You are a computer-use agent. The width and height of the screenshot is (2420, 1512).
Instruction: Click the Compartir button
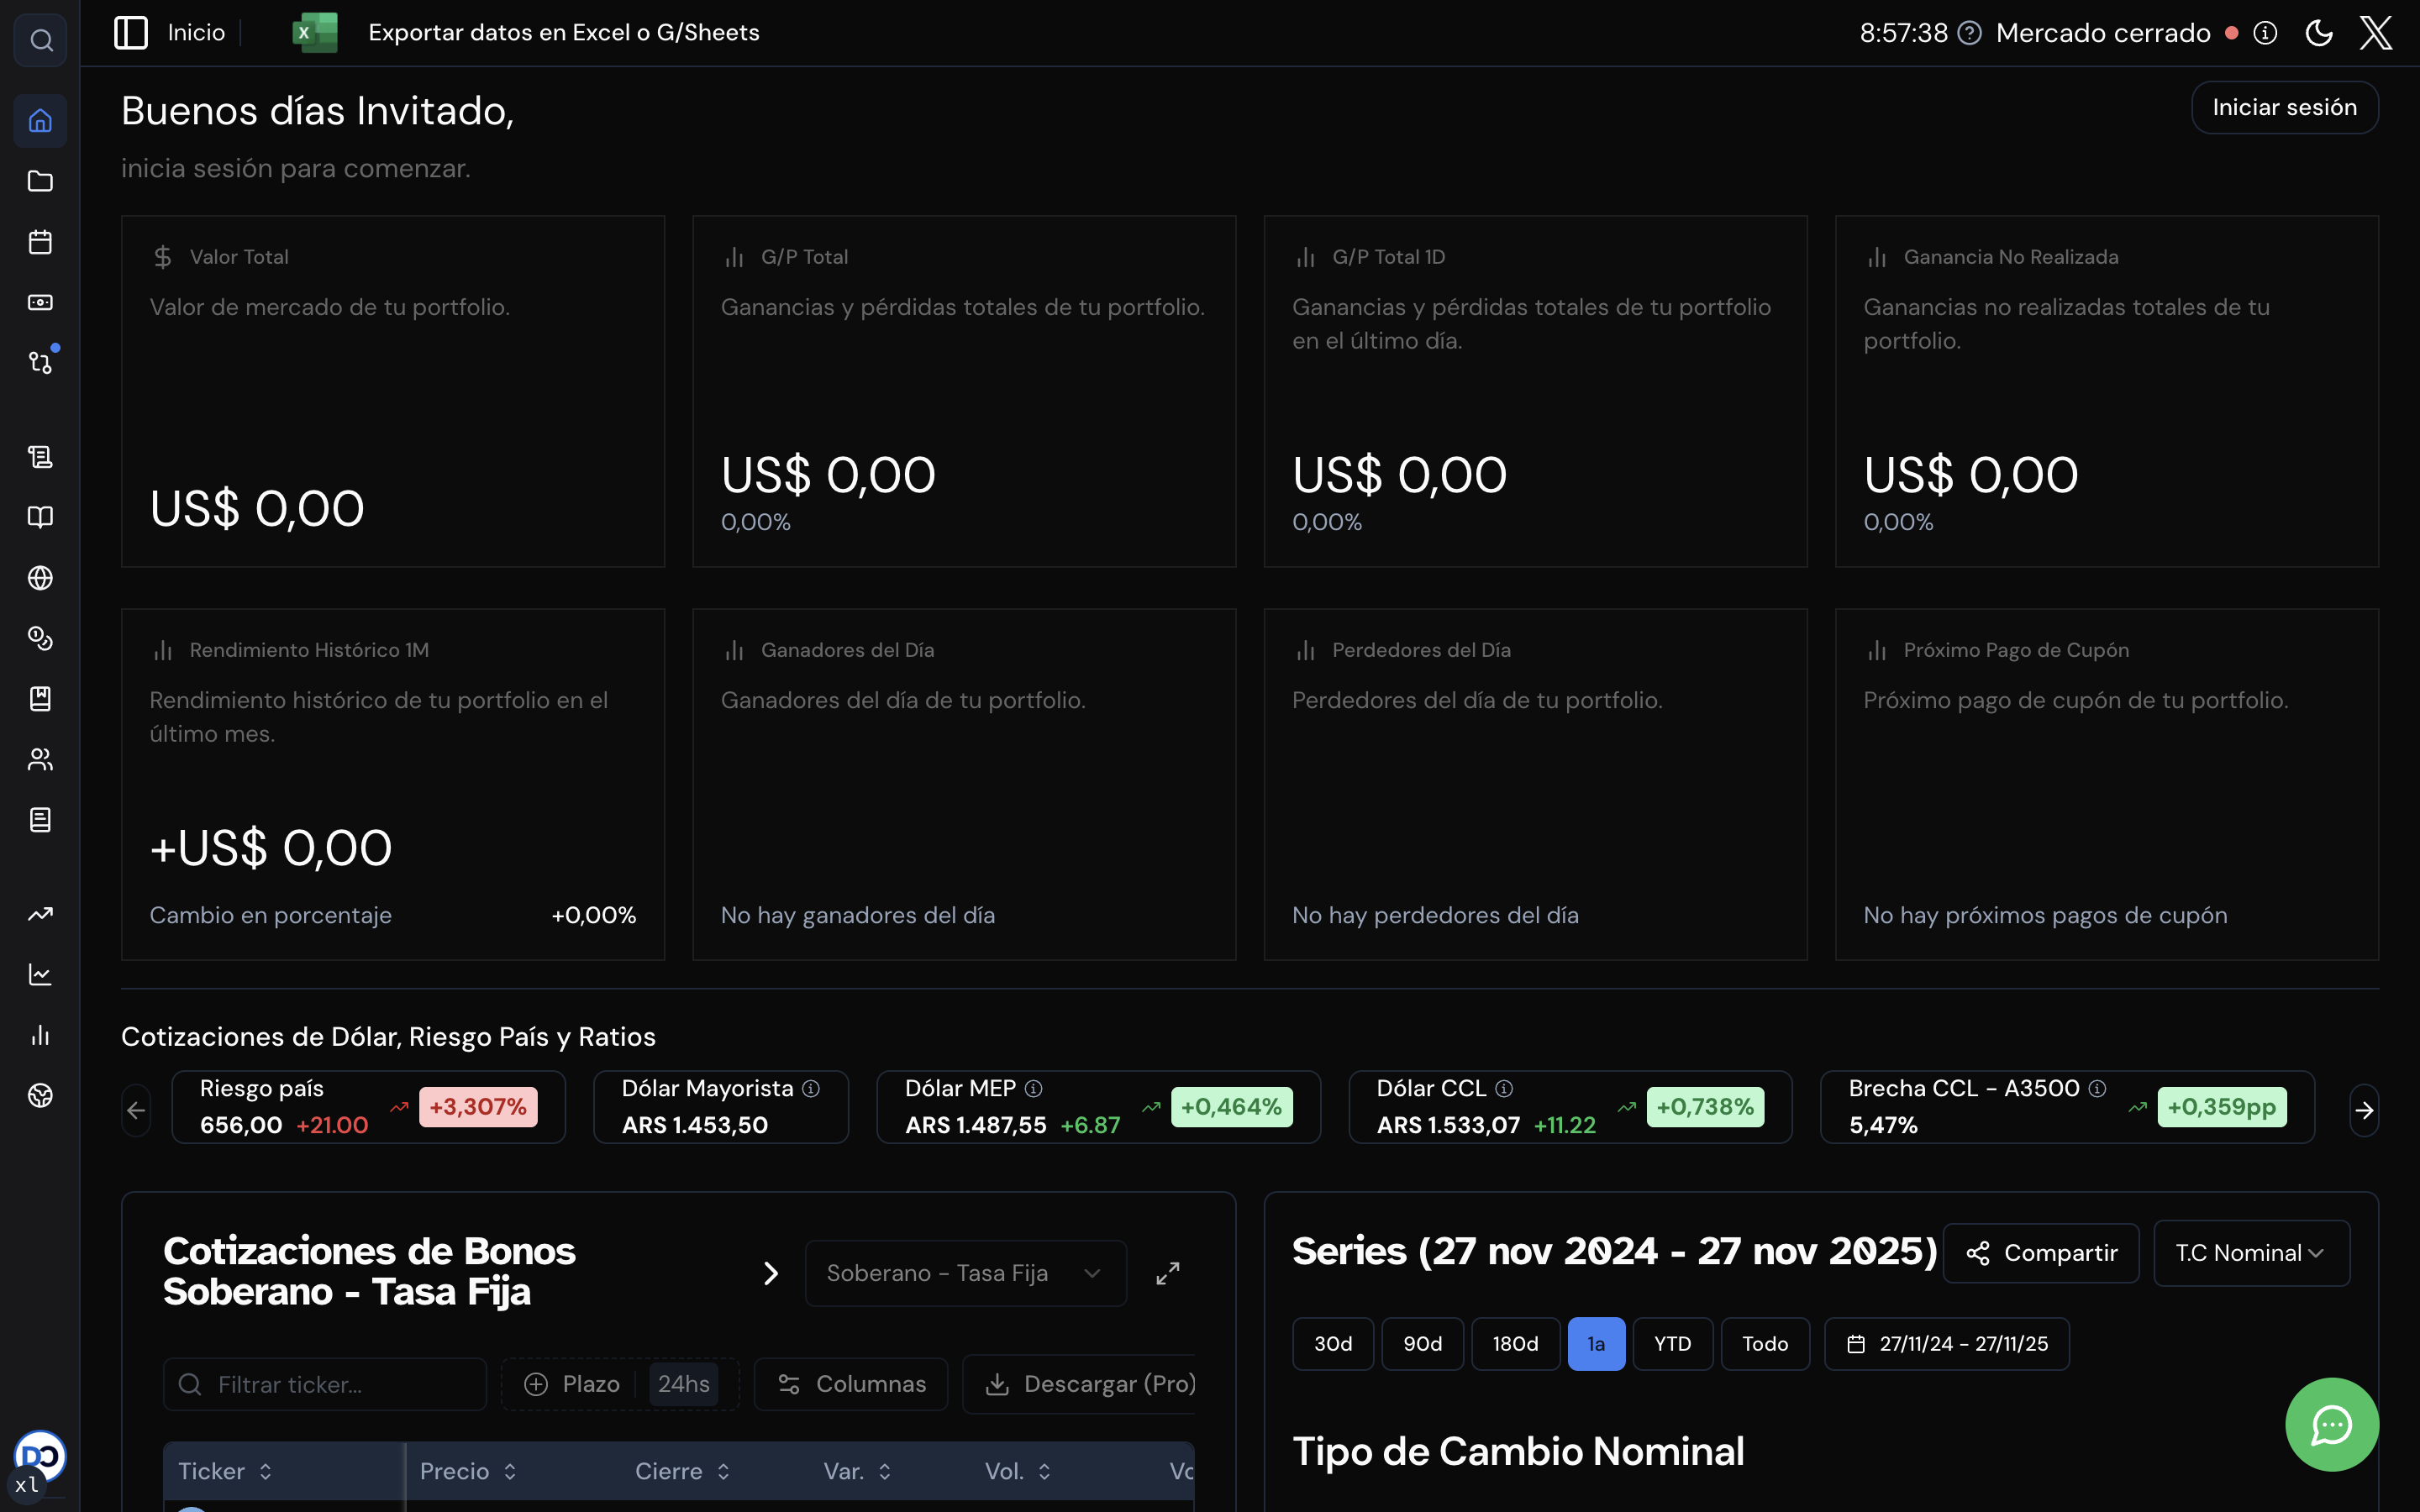2041,1252
